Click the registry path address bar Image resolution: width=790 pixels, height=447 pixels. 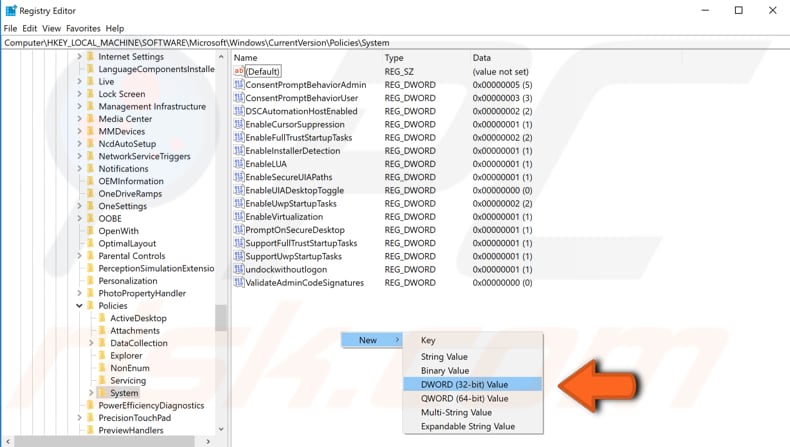pyautogui.click(x=395, y=43)
